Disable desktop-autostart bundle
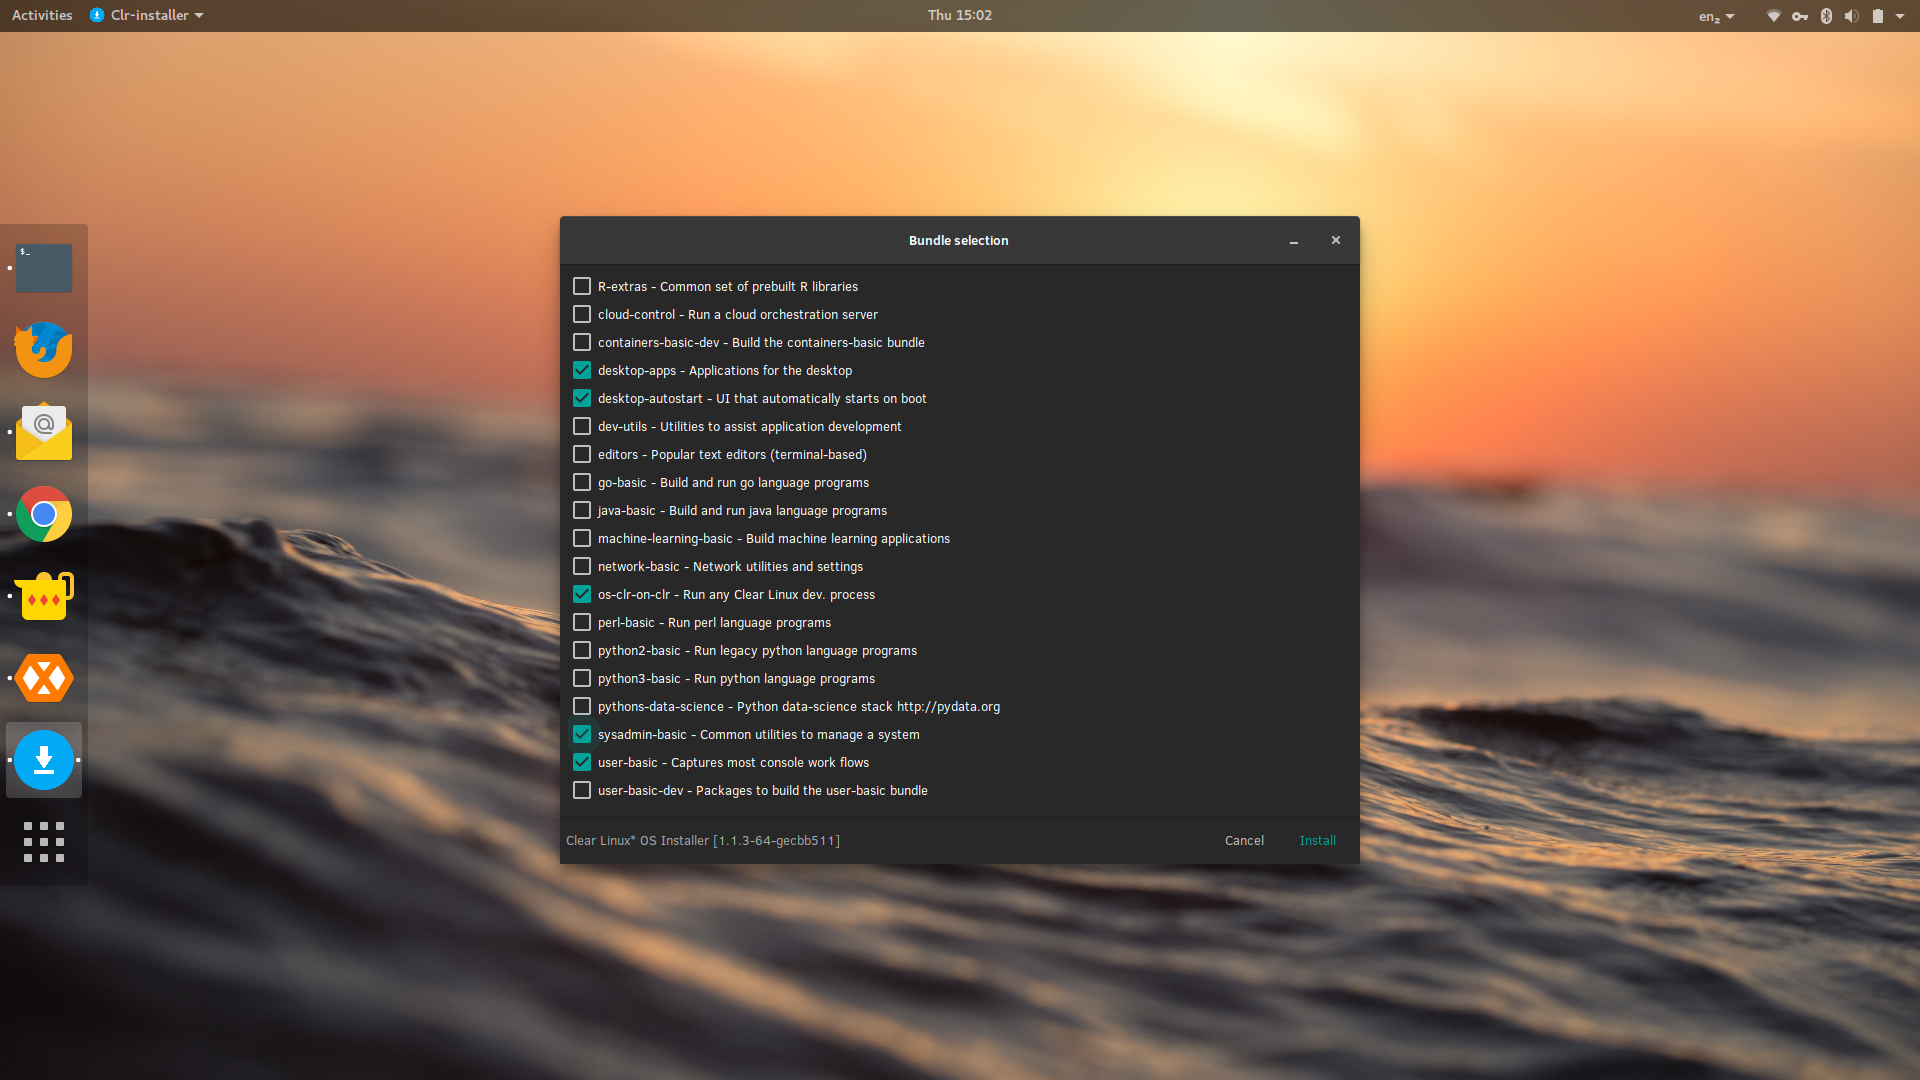 tap(582, 398)
